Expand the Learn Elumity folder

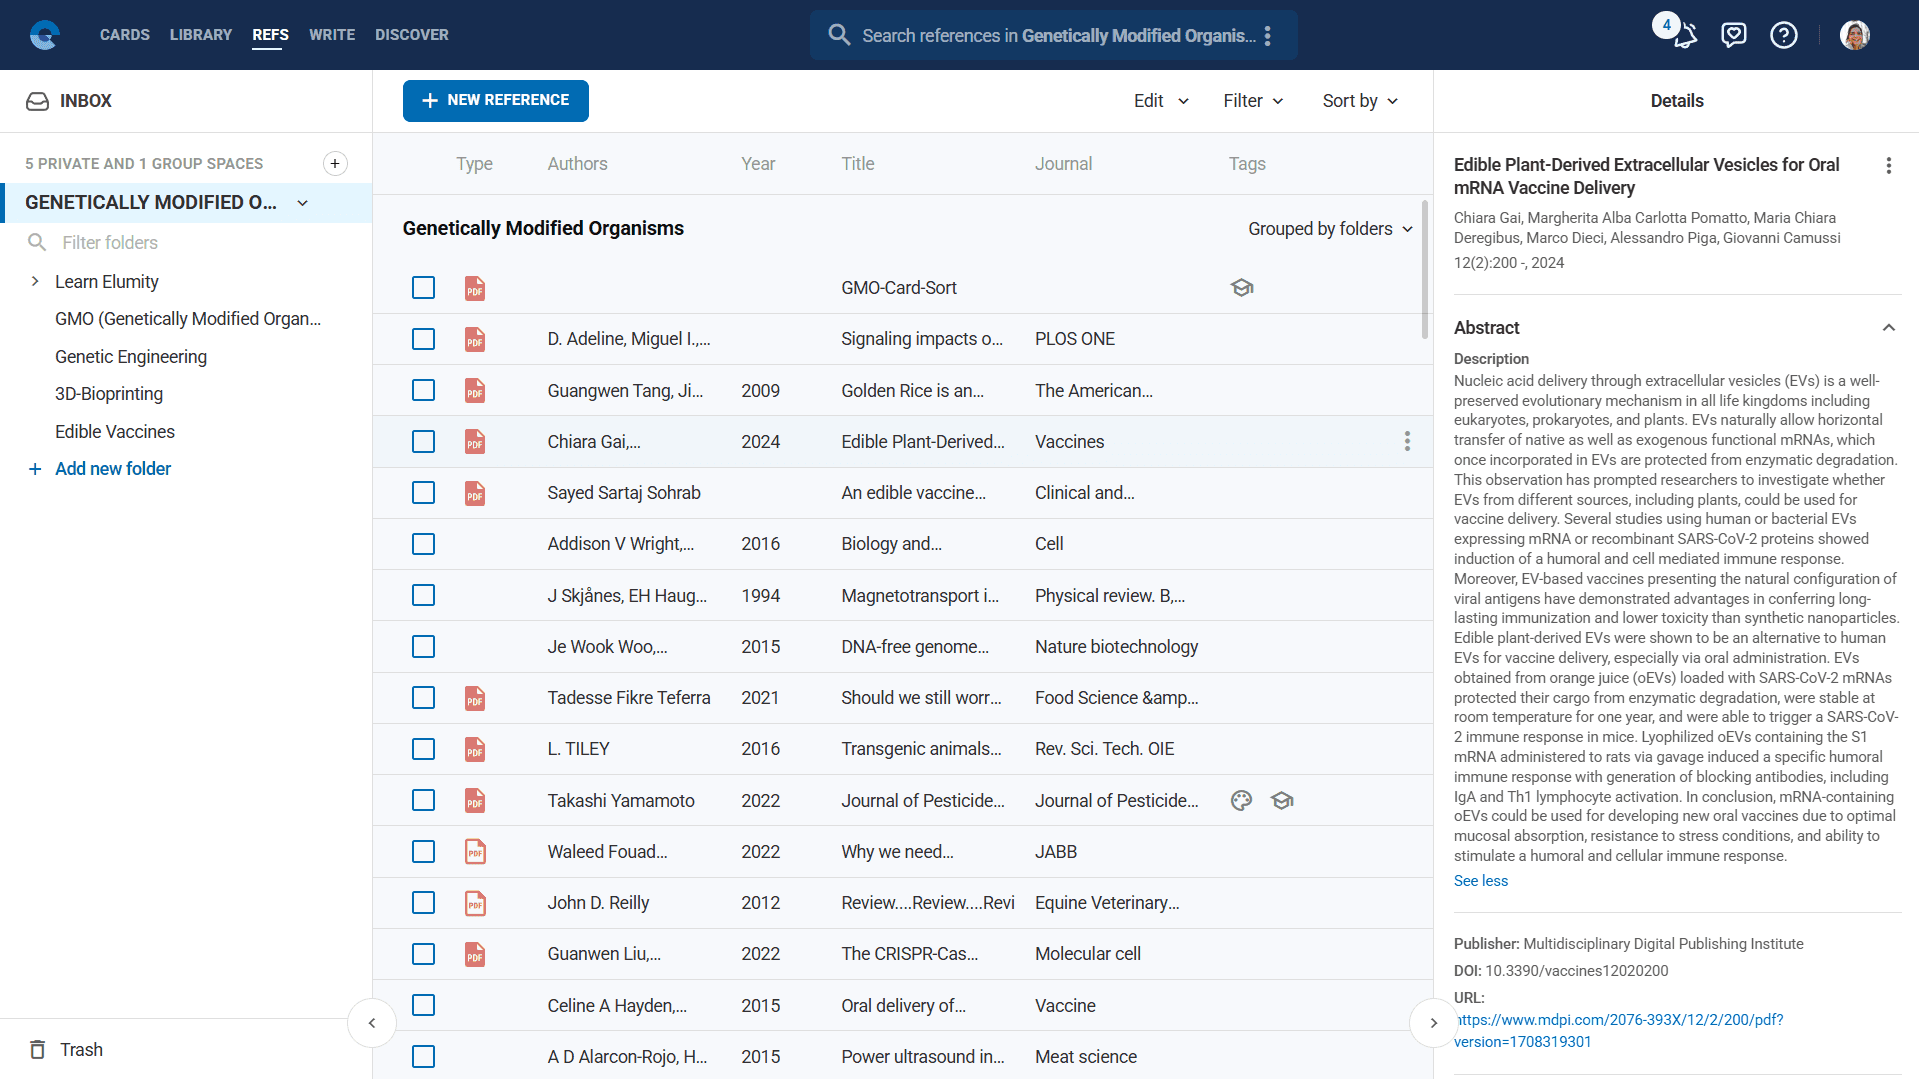coord(35,282)
